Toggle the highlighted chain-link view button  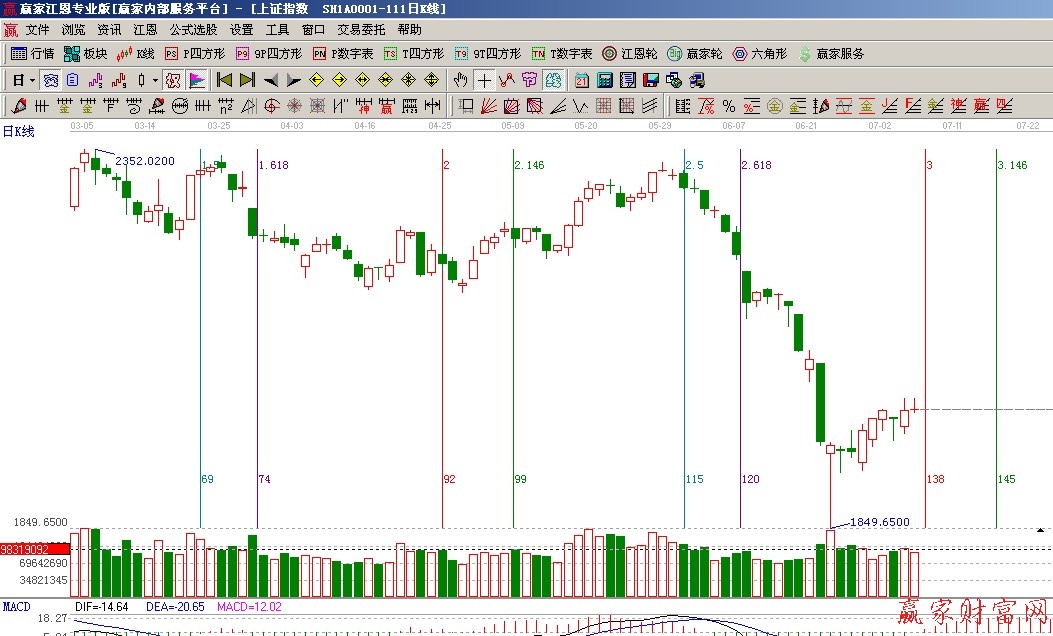coord(553,80)
